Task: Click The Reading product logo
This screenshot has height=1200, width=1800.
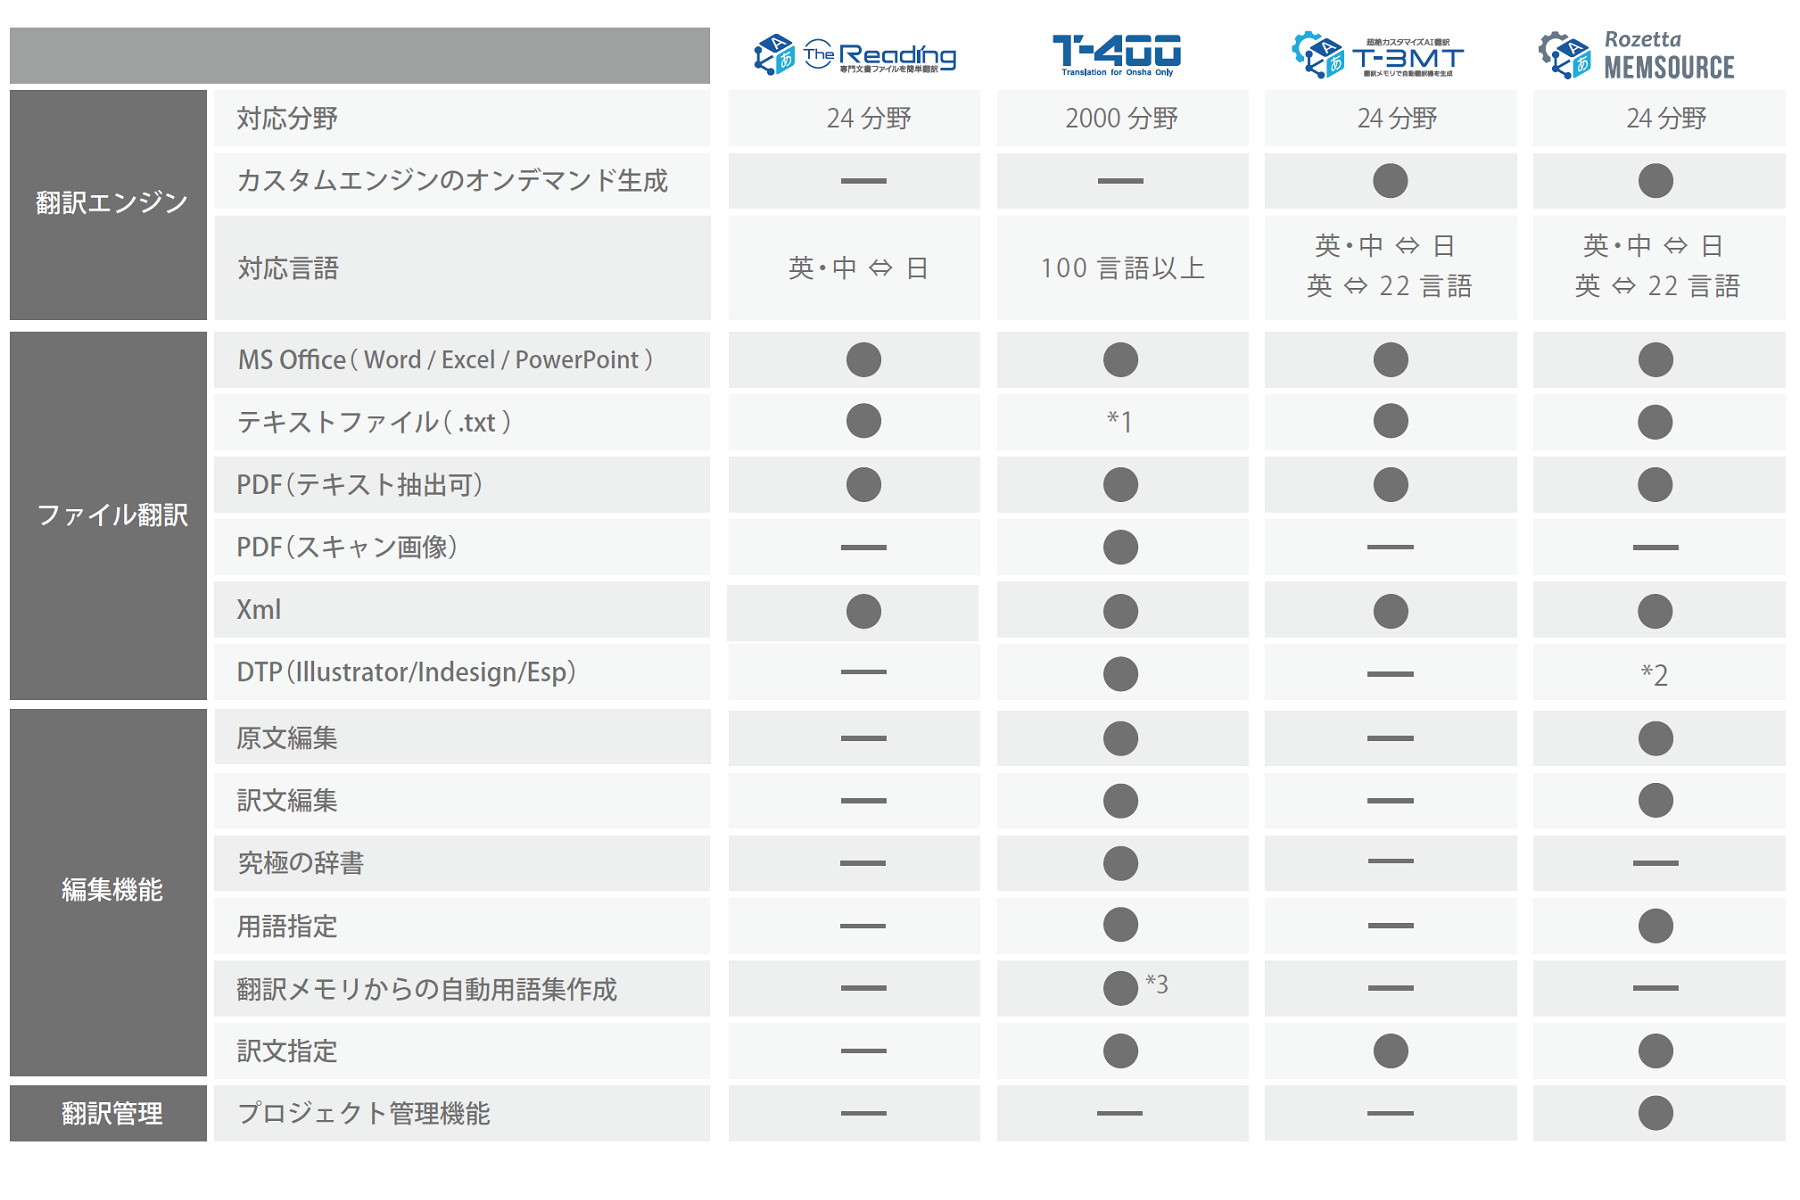Action: coord(855,55)
